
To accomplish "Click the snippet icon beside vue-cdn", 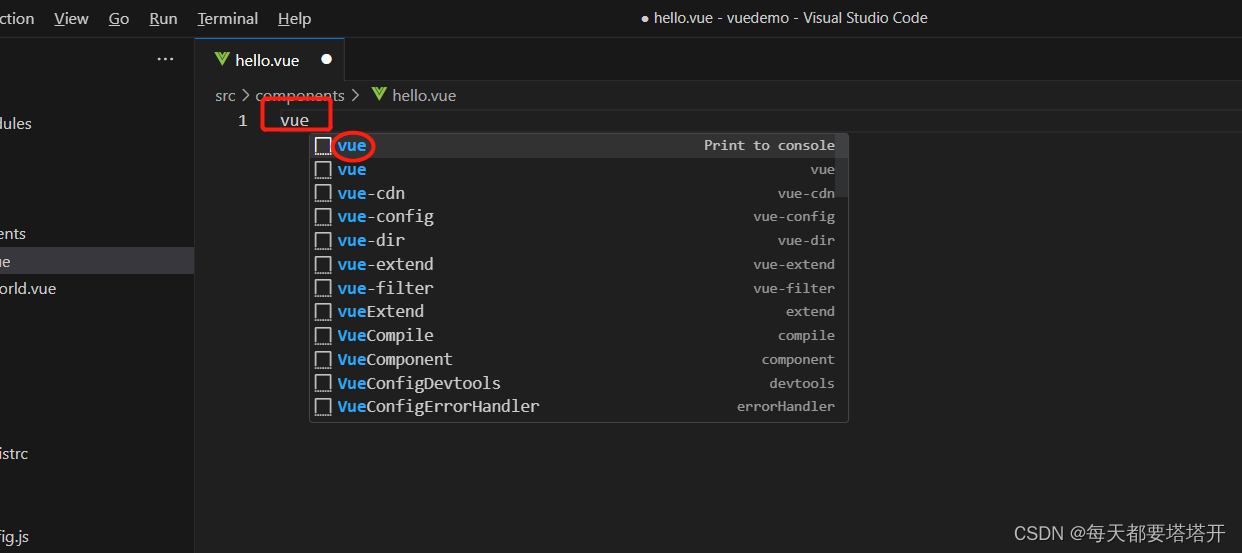I will (x=323, y=193).
